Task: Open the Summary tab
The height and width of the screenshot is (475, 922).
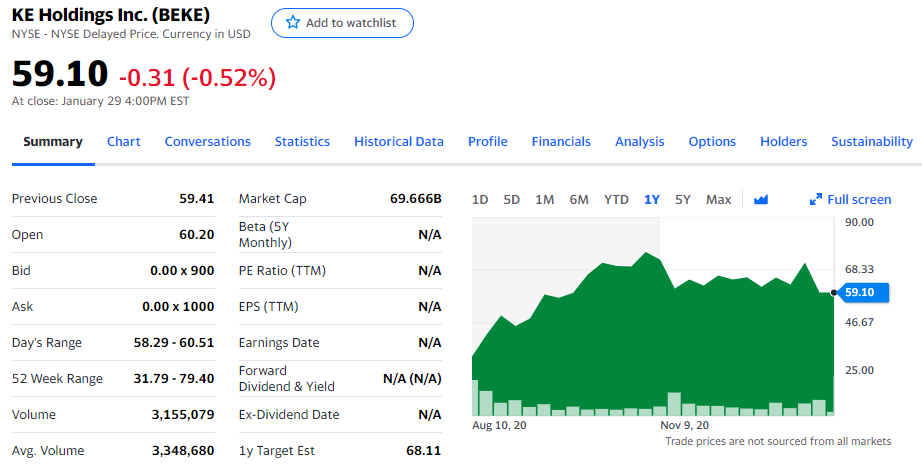Action: 53,142
